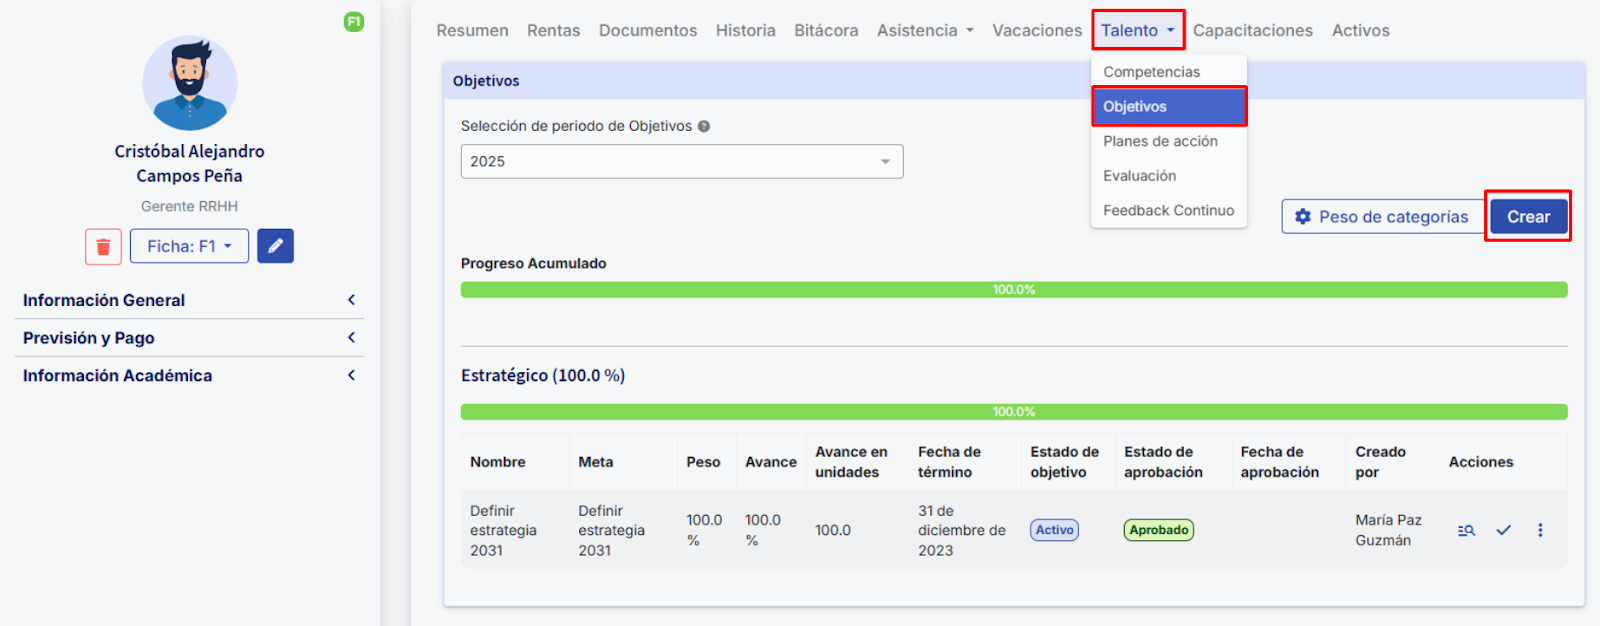This screenshot has width=1600, height=626.
Task: Click the green F1 badge icon
Action: point(354,22)
